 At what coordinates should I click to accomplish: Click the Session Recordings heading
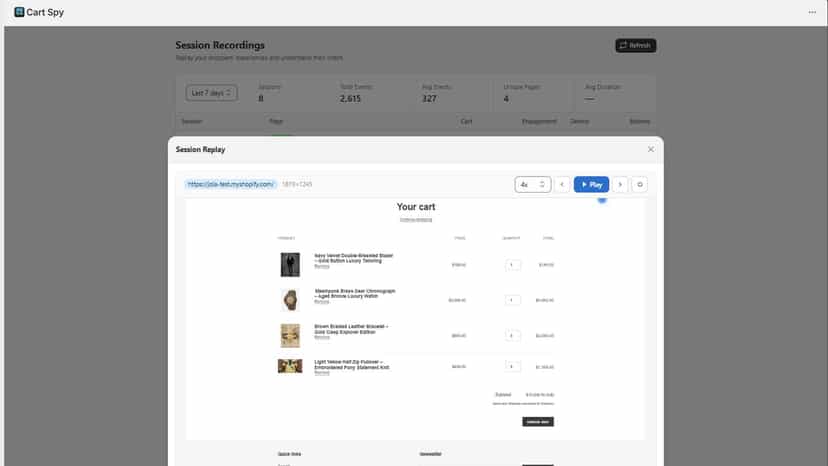(220, 45)
